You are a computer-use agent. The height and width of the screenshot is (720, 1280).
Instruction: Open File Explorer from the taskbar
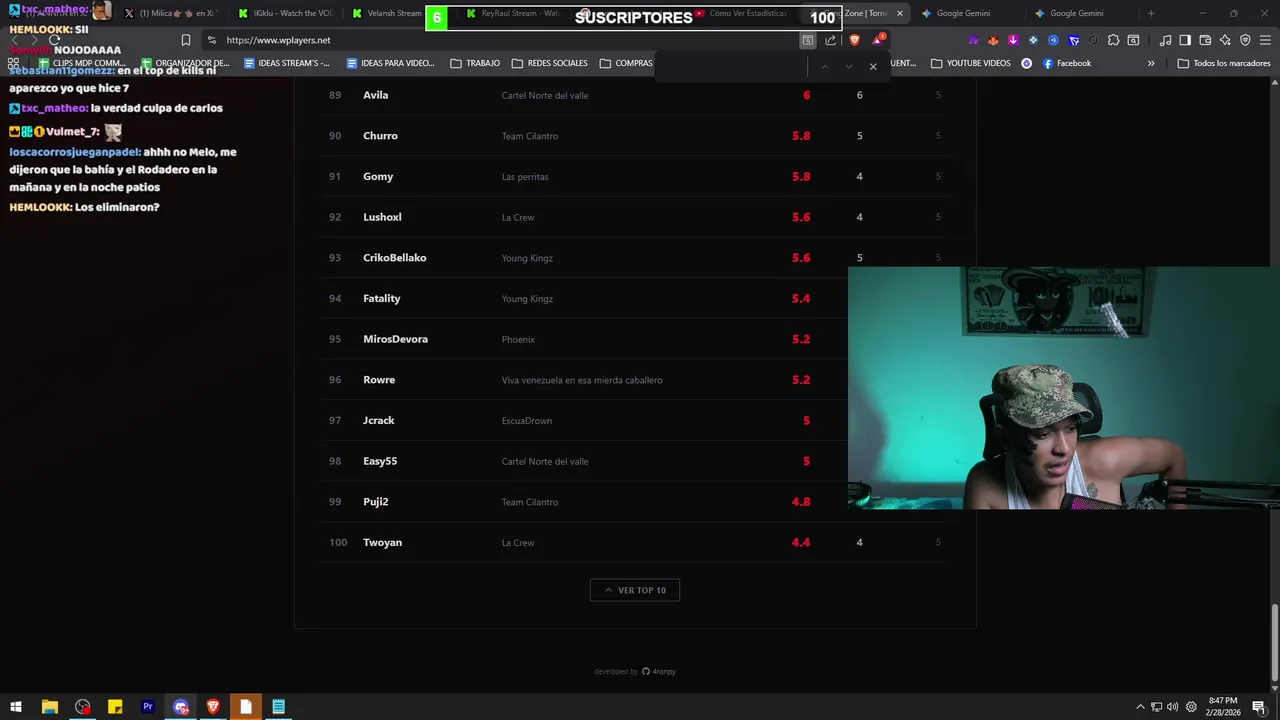(x=49, y=707)
